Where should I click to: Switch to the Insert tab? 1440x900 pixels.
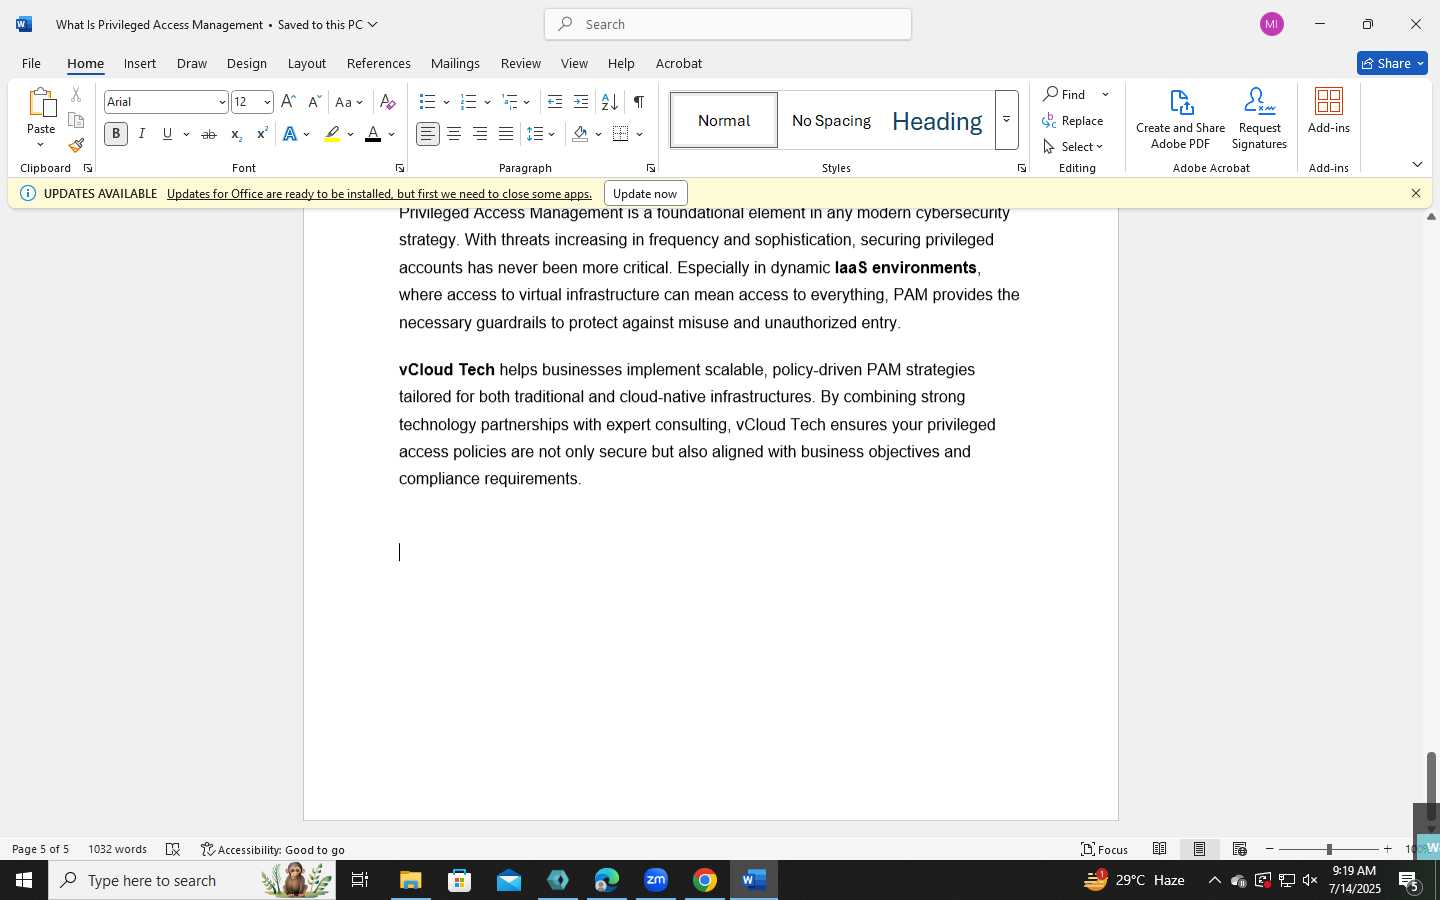coord(140,63)
